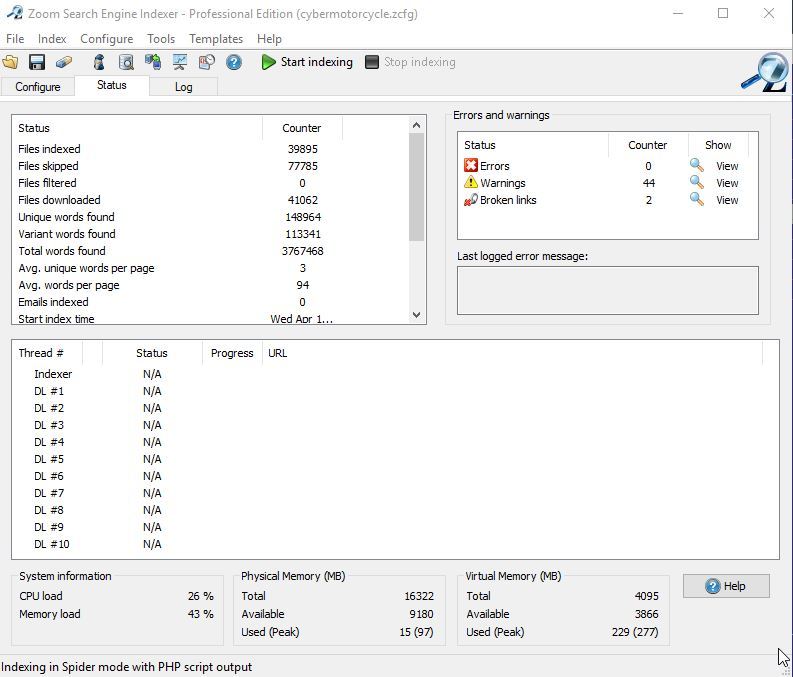Click the Progress column header
This screenshot has height=677, width=793.
[x=232, y=353]
